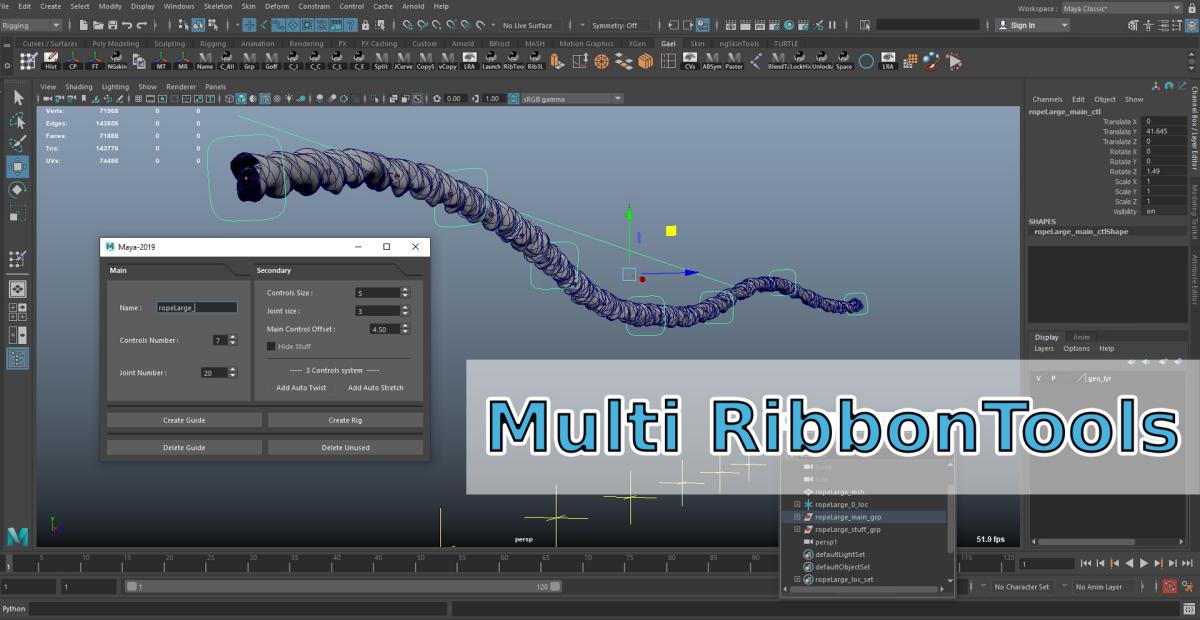Switch to the Gael shelf tab
Viewport: 1200px width, 620px height.
pos(668,44)
